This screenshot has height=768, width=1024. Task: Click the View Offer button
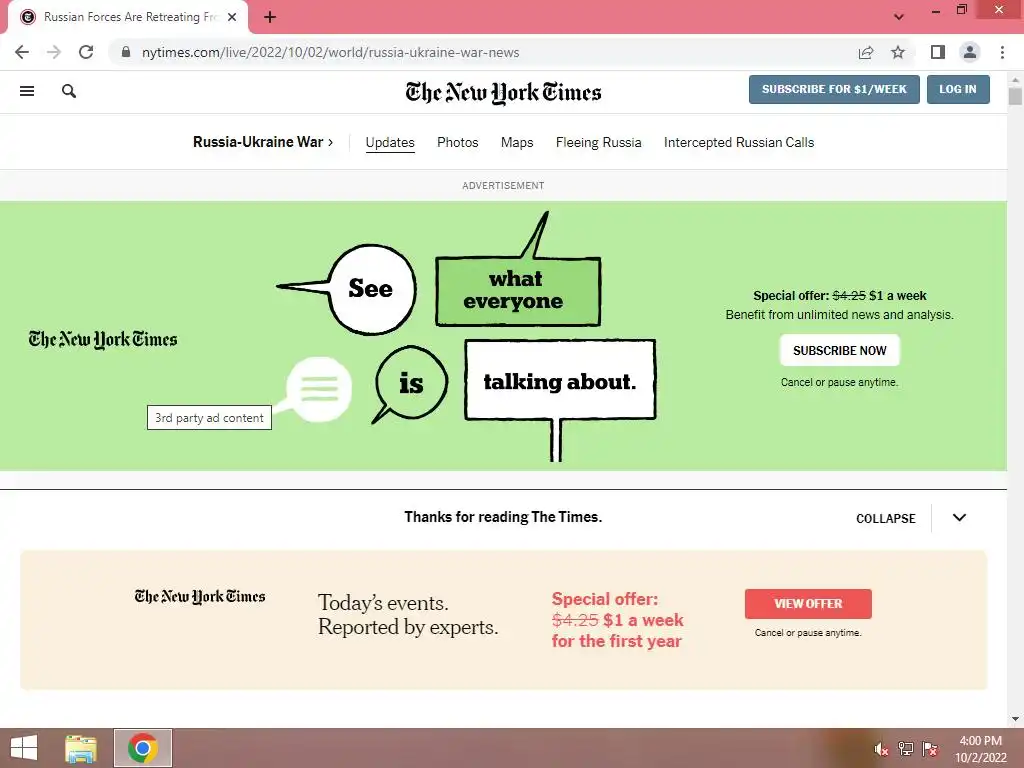click(808, 604)
